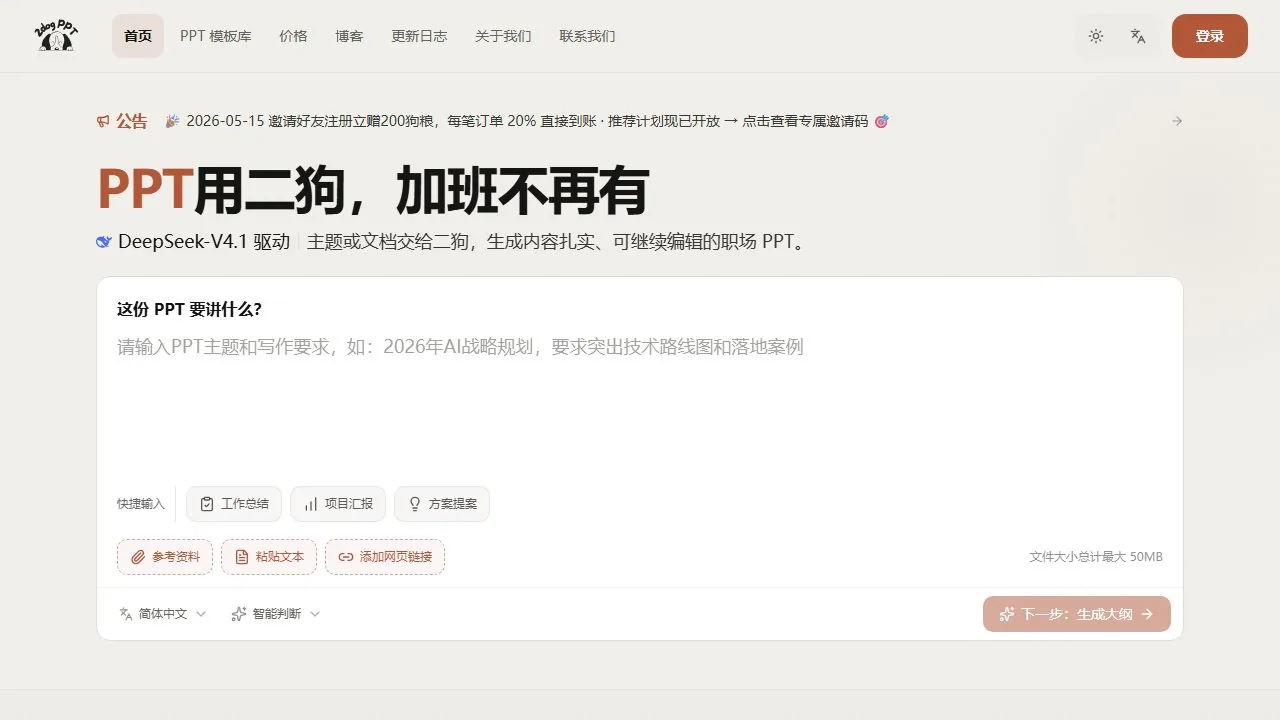Open the 博客 nav item
Screen dimensions: 1280x720
[349, 36]
